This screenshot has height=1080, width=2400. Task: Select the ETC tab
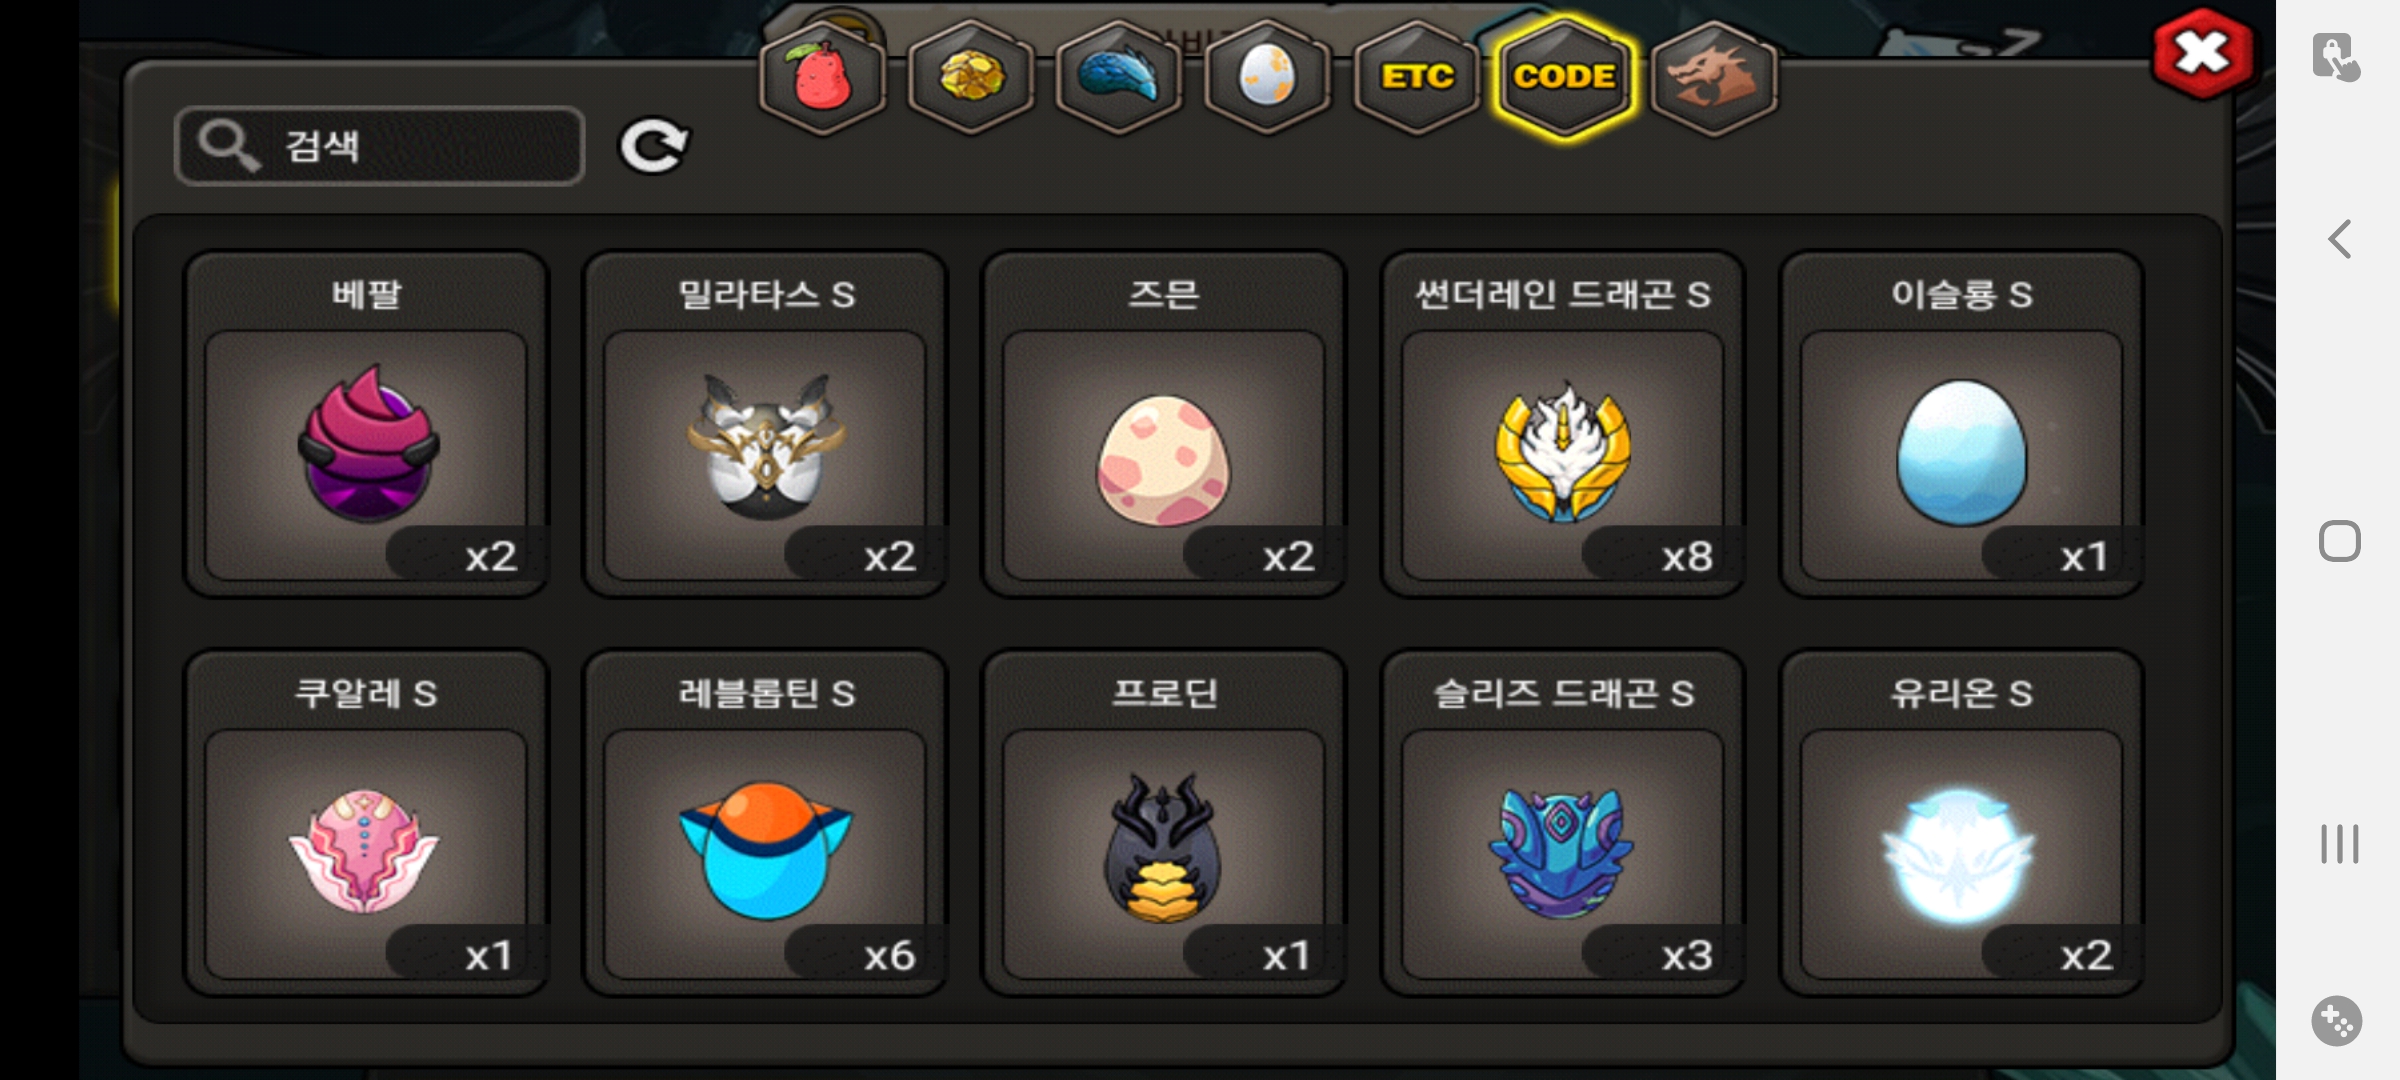coord(1416,77)
